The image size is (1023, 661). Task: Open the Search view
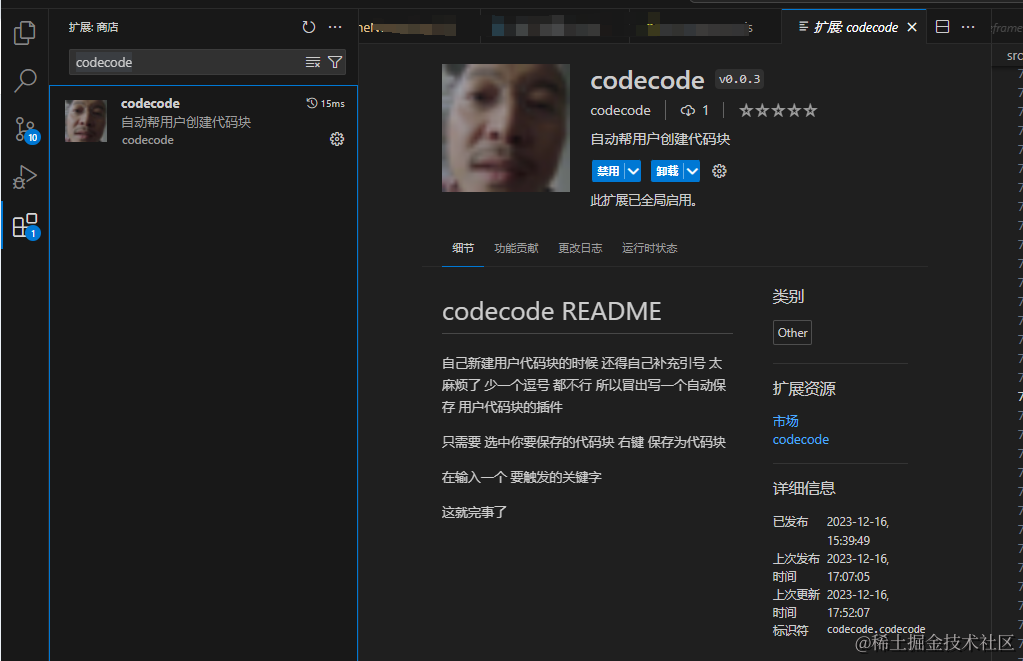tap(23, 81)
